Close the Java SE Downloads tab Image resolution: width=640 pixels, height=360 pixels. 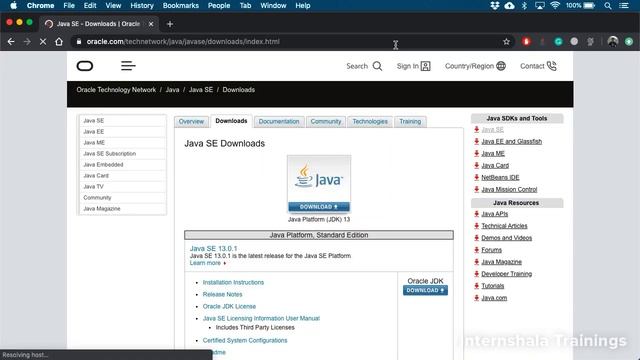tap(151, 24)
